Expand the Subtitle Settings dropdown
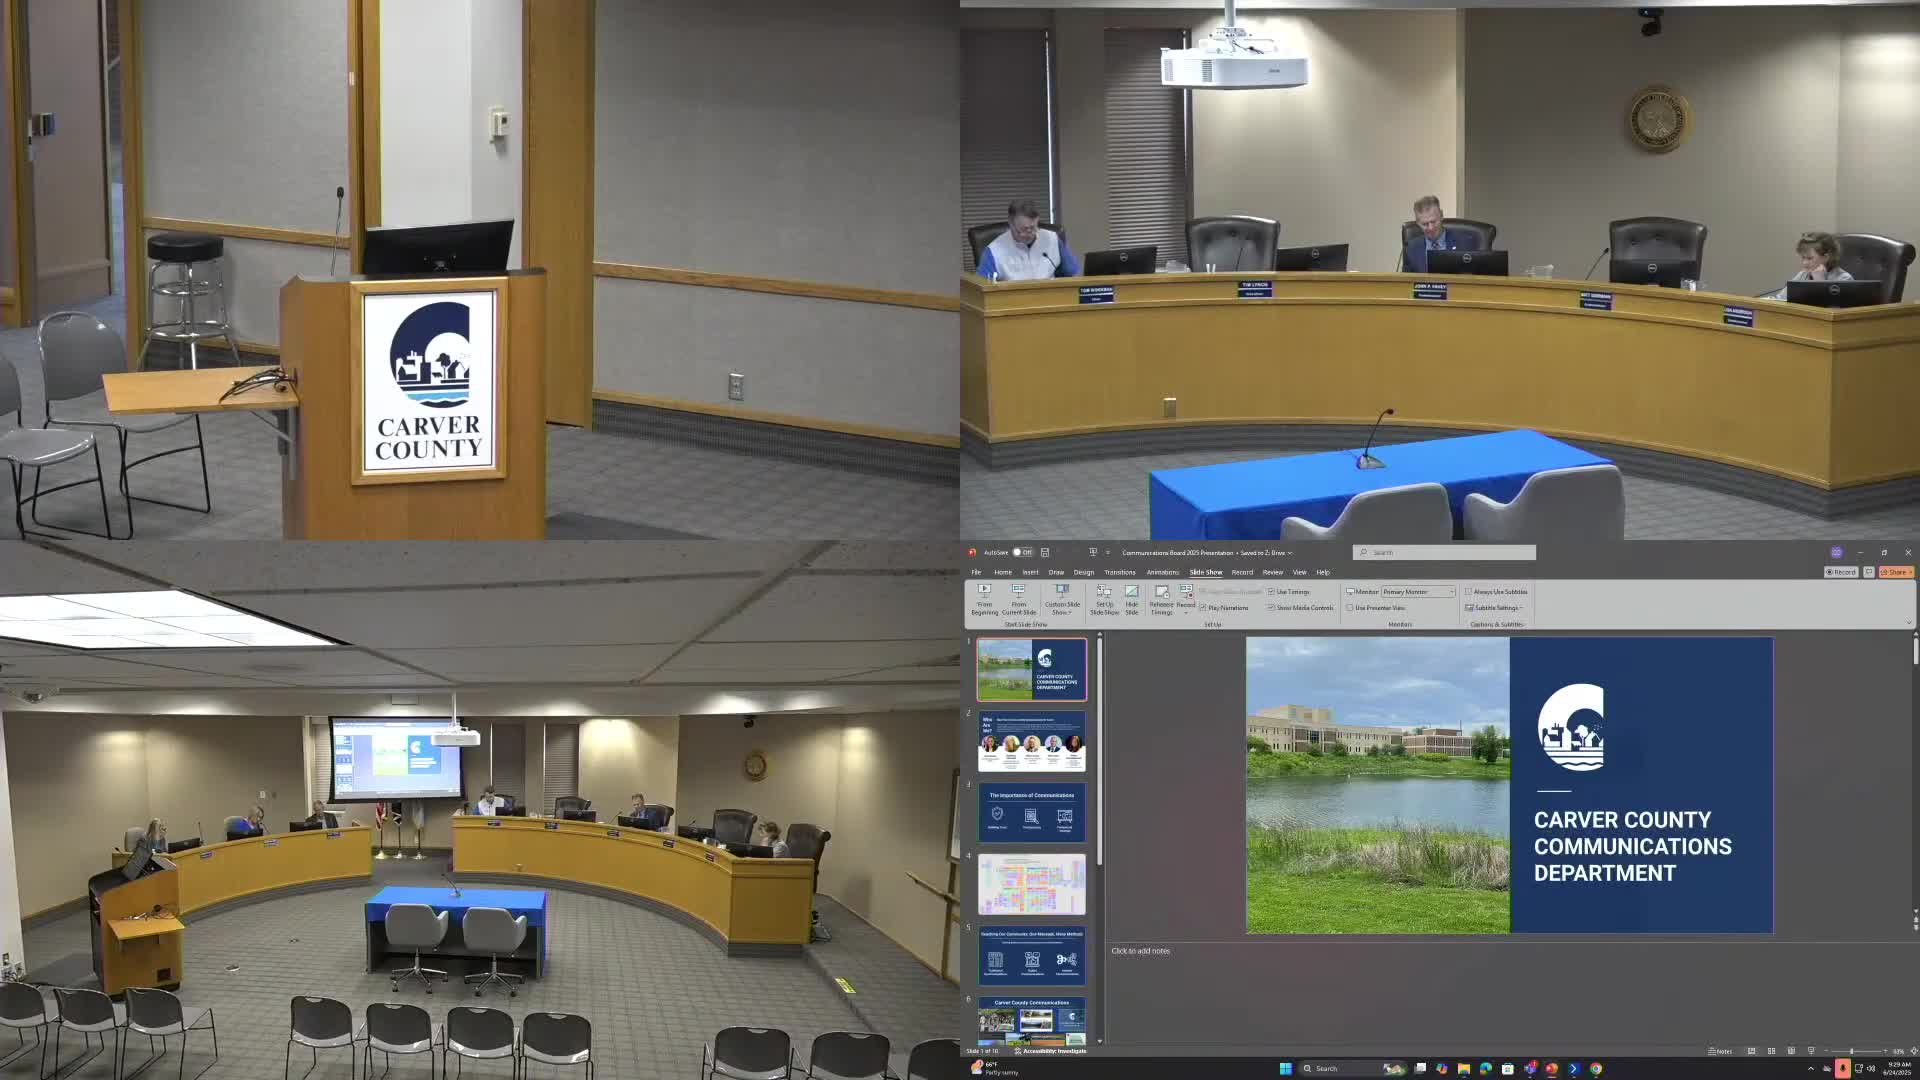Screen dimensions: 1920x1080 click(x=1496, y=608)
